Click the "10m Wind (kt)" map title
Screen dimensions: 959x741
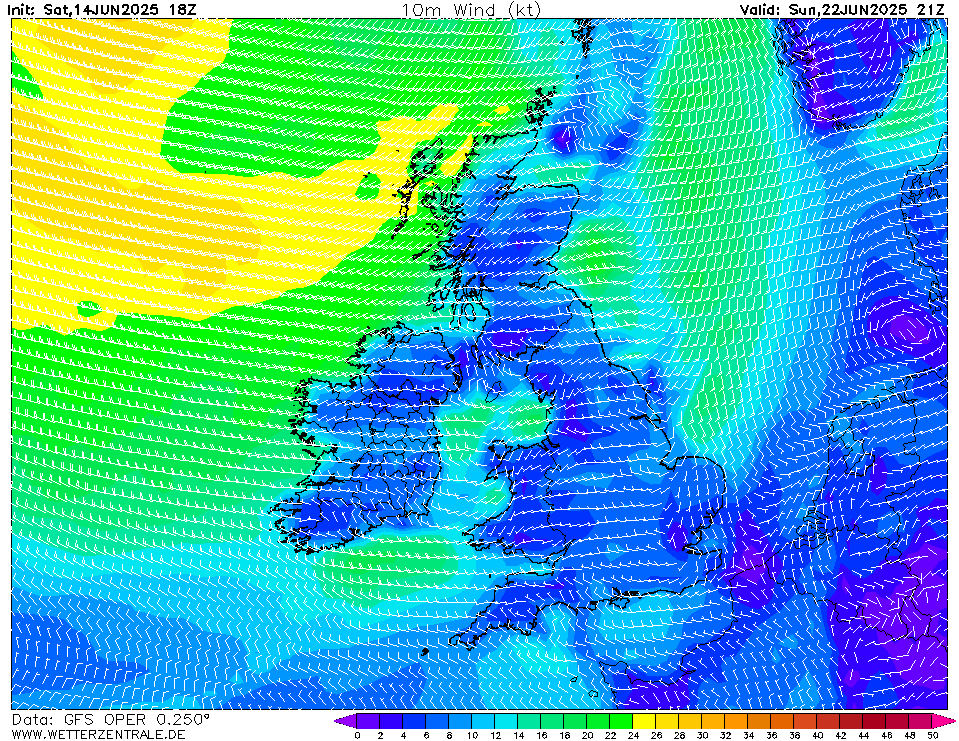coord(471,10)
